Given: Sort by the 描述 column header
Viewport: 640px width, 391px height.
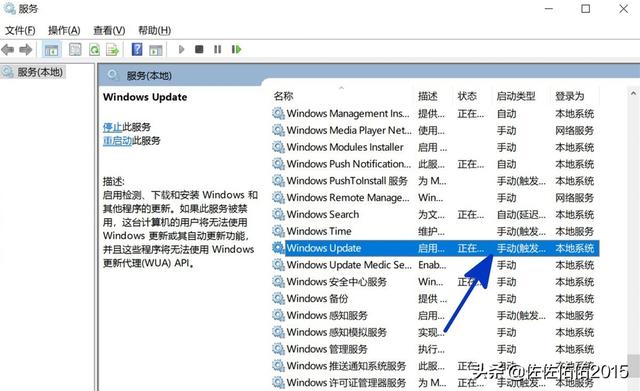Looking at the screenshot, I should [428, 96].
